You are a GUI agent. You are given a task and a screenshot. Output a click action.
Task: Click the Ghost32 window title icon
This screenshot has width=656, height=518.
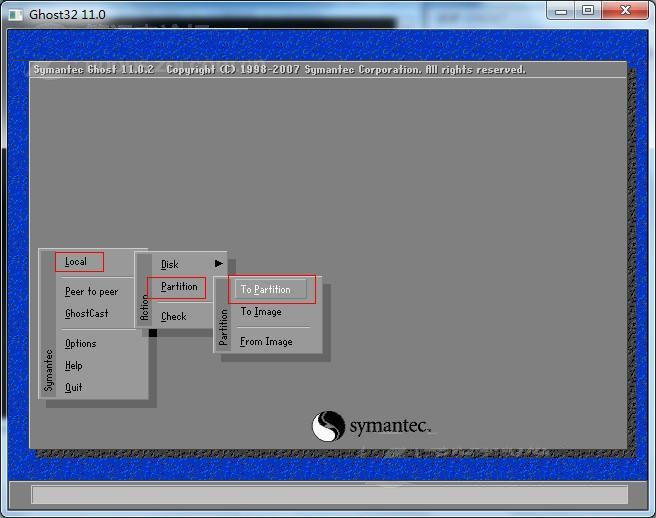16,15
